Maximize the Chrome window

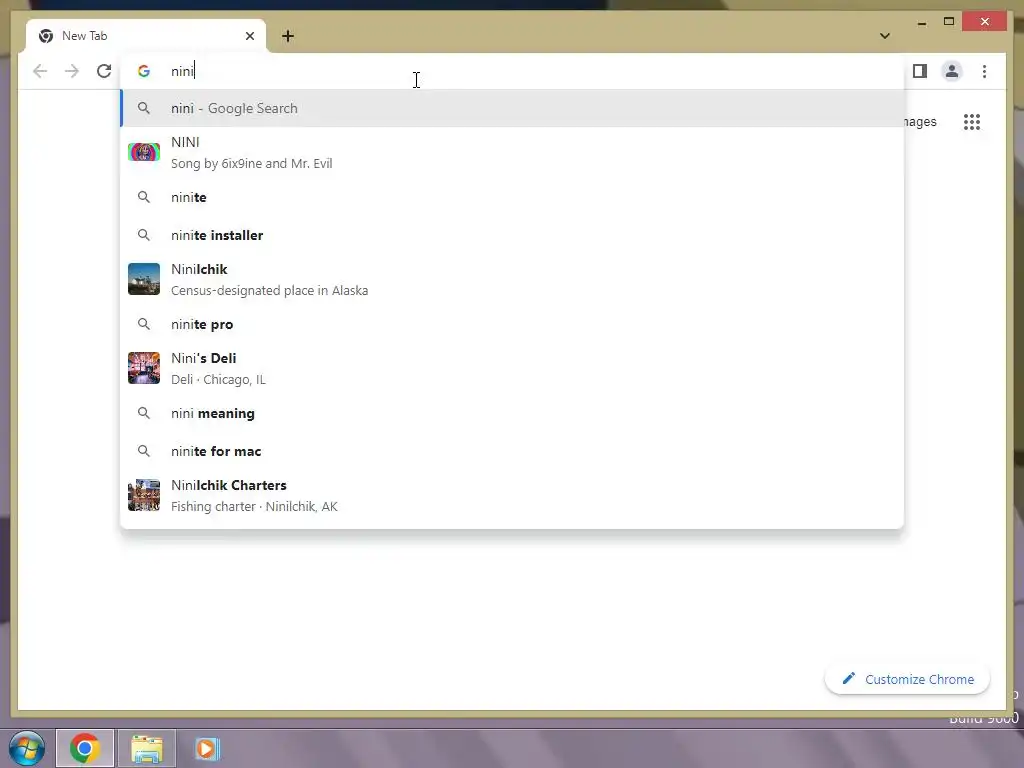[x=949, y=22]
